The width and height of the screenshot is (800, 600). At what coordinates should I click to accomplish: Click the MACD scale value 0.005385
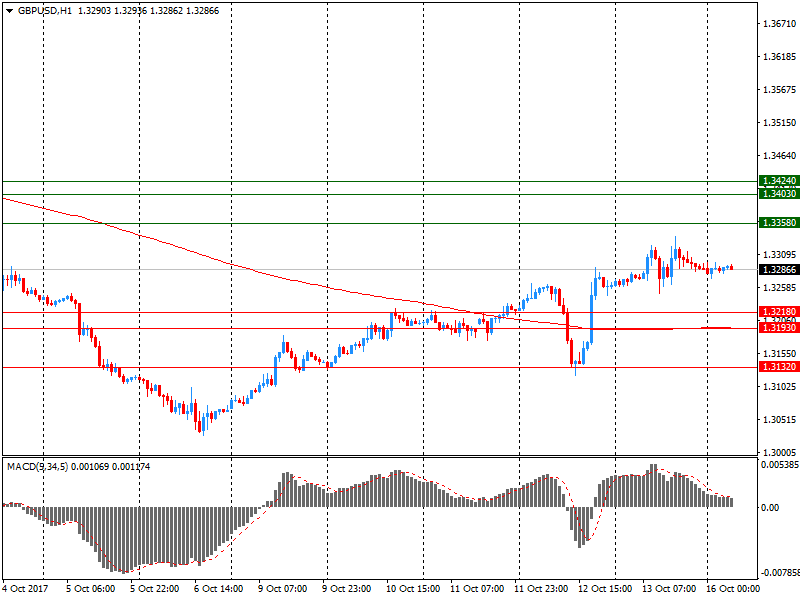[x=780, y=465]
